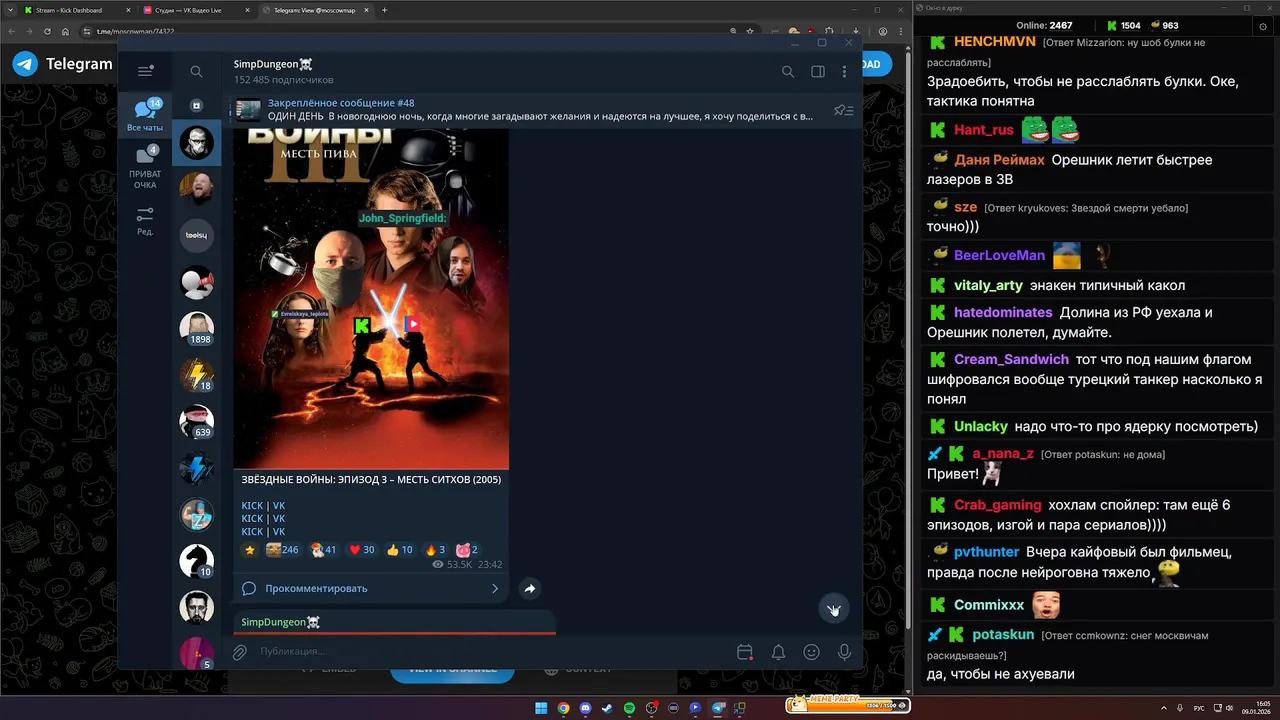This screenshot has height=720, width=1280.
Task: Click the heart reaction with 30
Action: click(361, 550)
